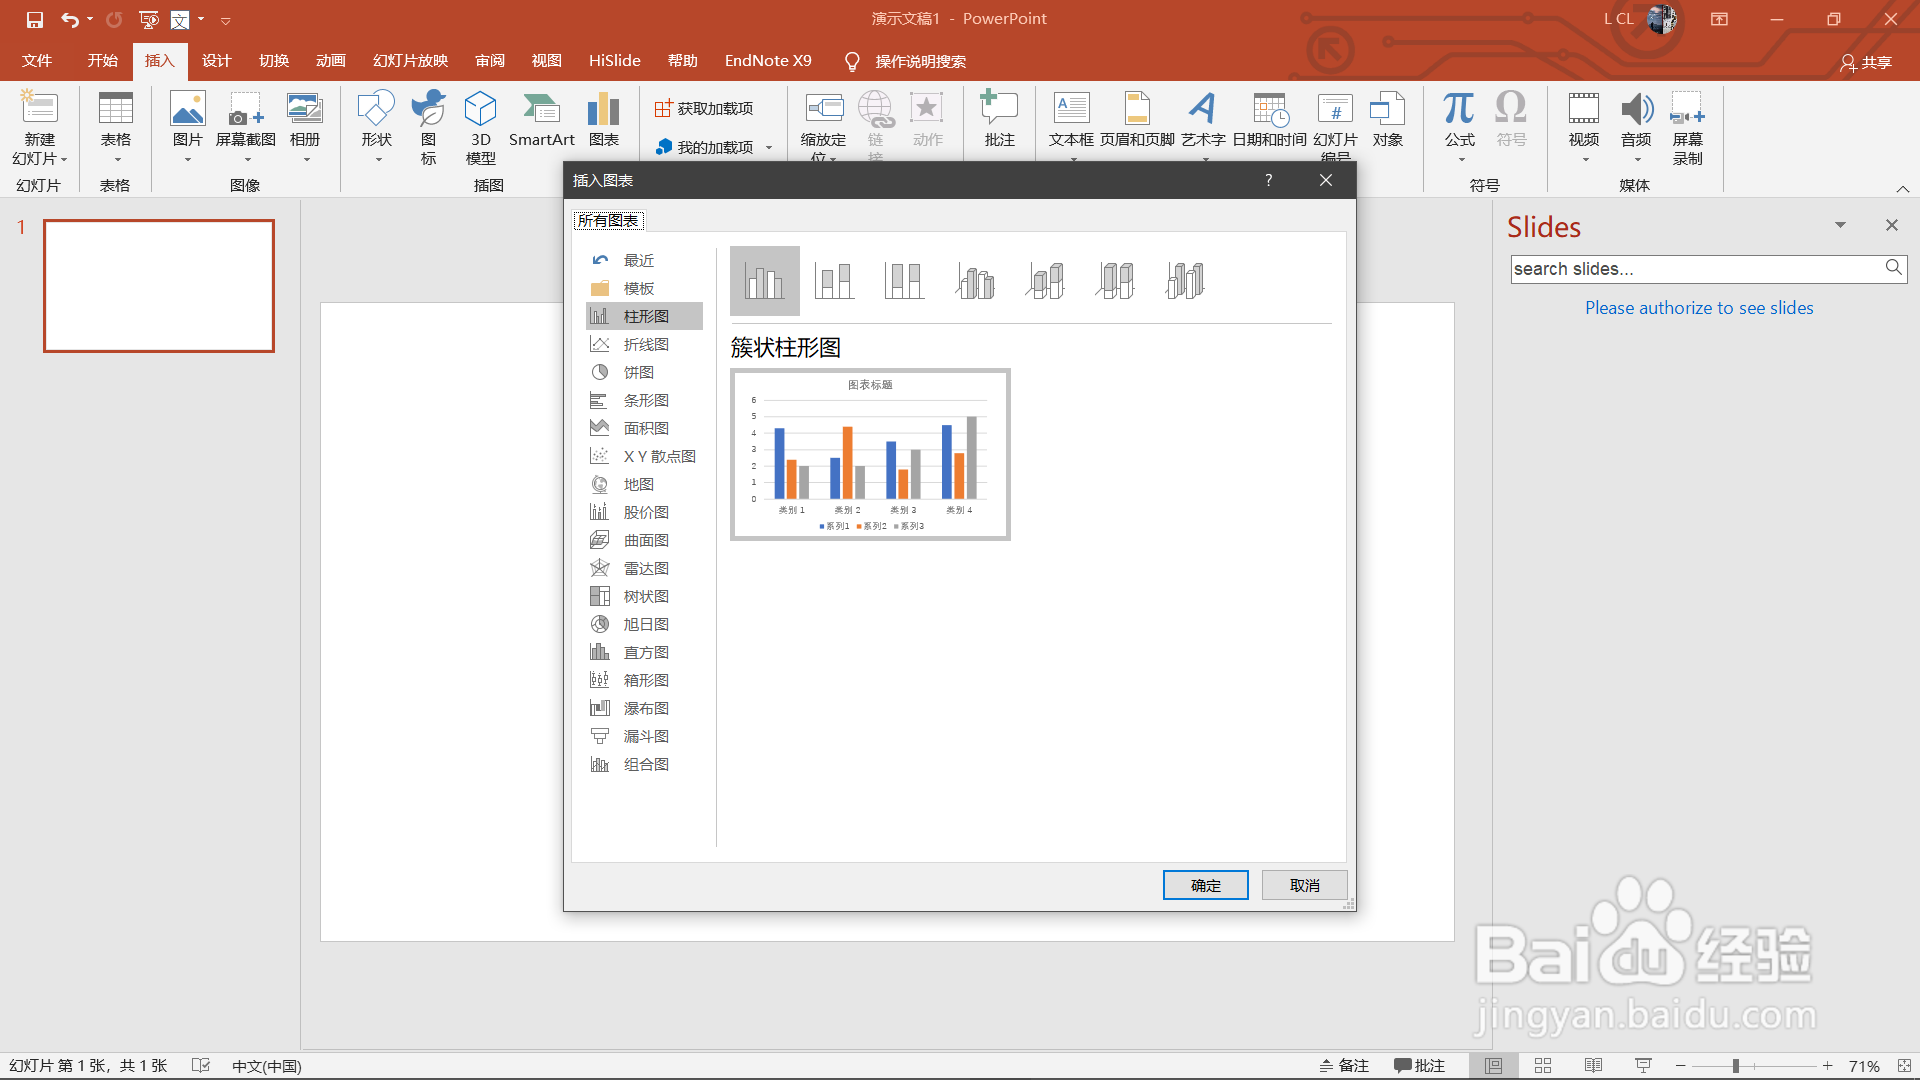Select 100% stacked column subtype icon
The image size is (1920, 1080).
[904, 281]
